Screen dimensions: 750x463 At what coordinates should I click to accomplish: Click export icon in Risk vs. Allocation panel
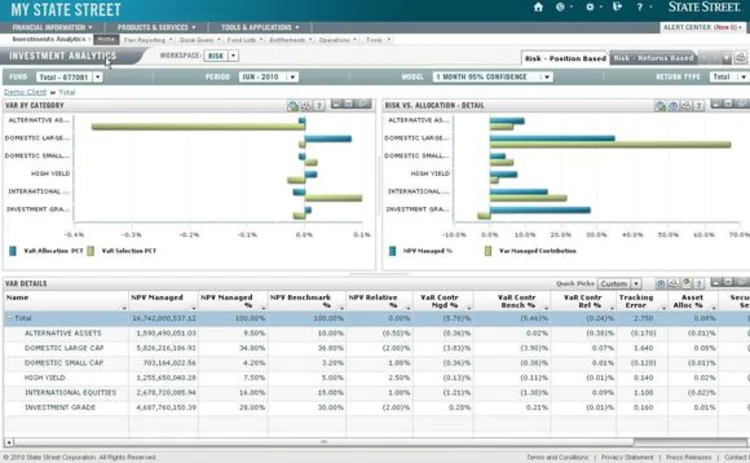(x=660, y=106)
